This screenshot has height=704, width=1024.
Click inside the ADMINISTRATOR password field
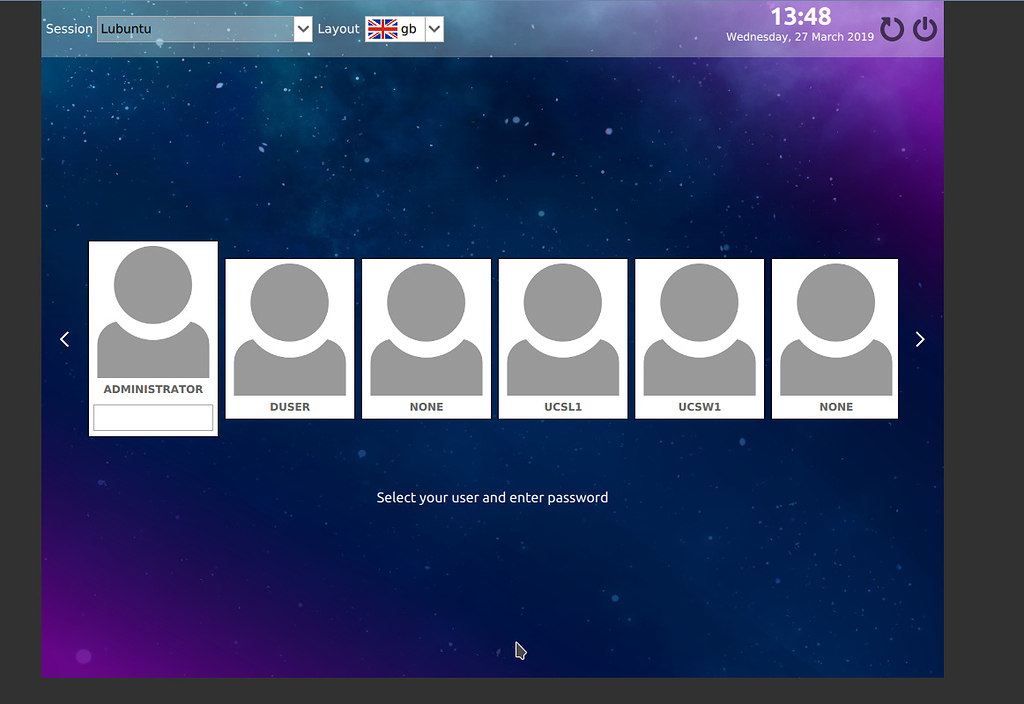152,417
